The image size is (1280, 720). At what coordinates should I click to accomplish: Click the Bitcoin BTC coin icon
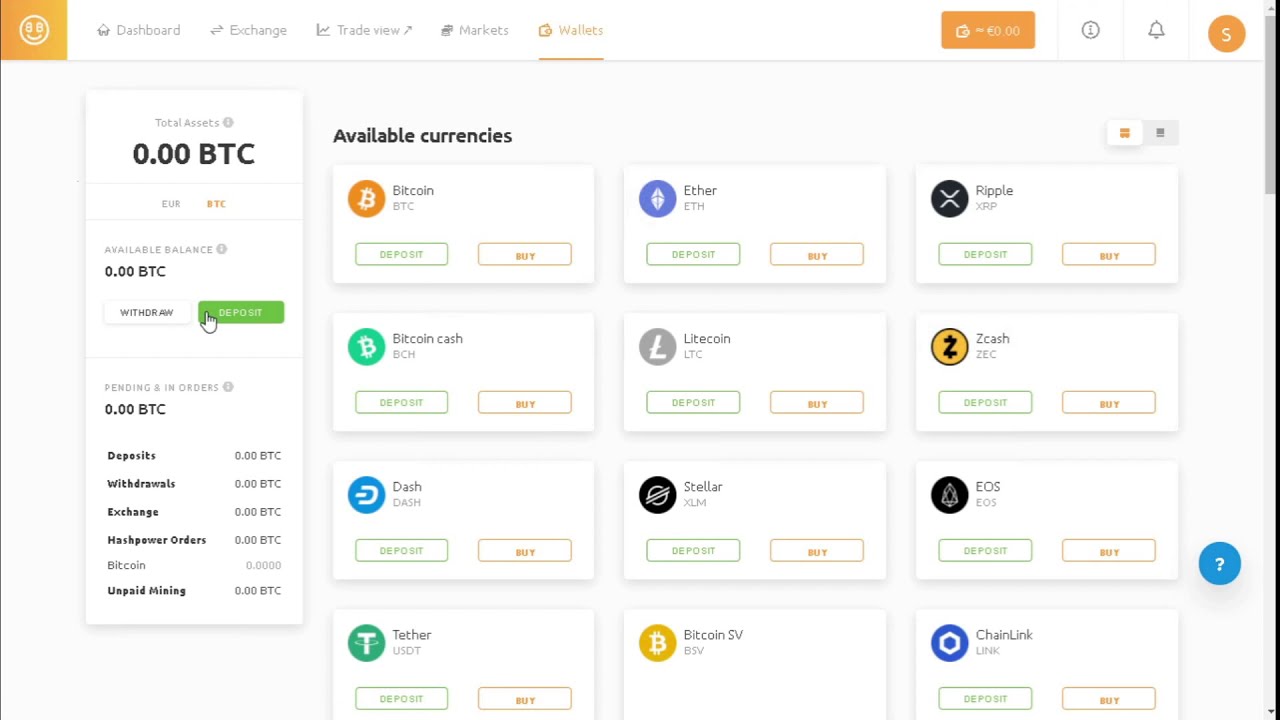coord(366,198)
